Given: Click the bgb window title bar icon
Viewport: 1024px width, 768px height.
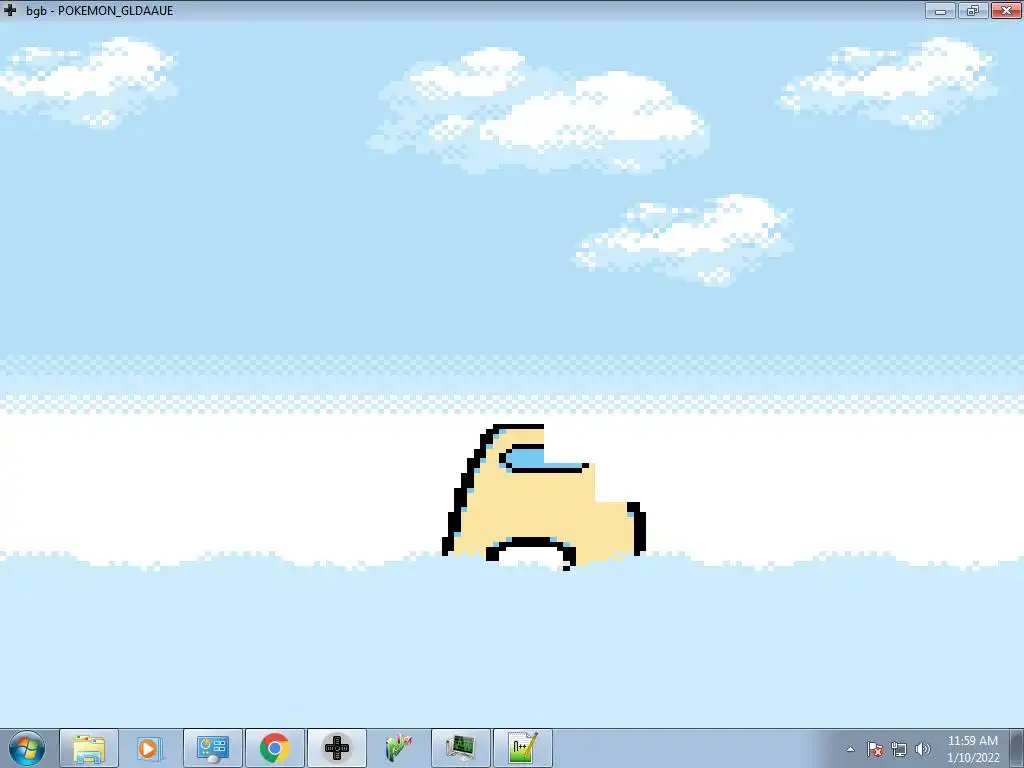Looking at the screenshot, I should tap(10, 10).
